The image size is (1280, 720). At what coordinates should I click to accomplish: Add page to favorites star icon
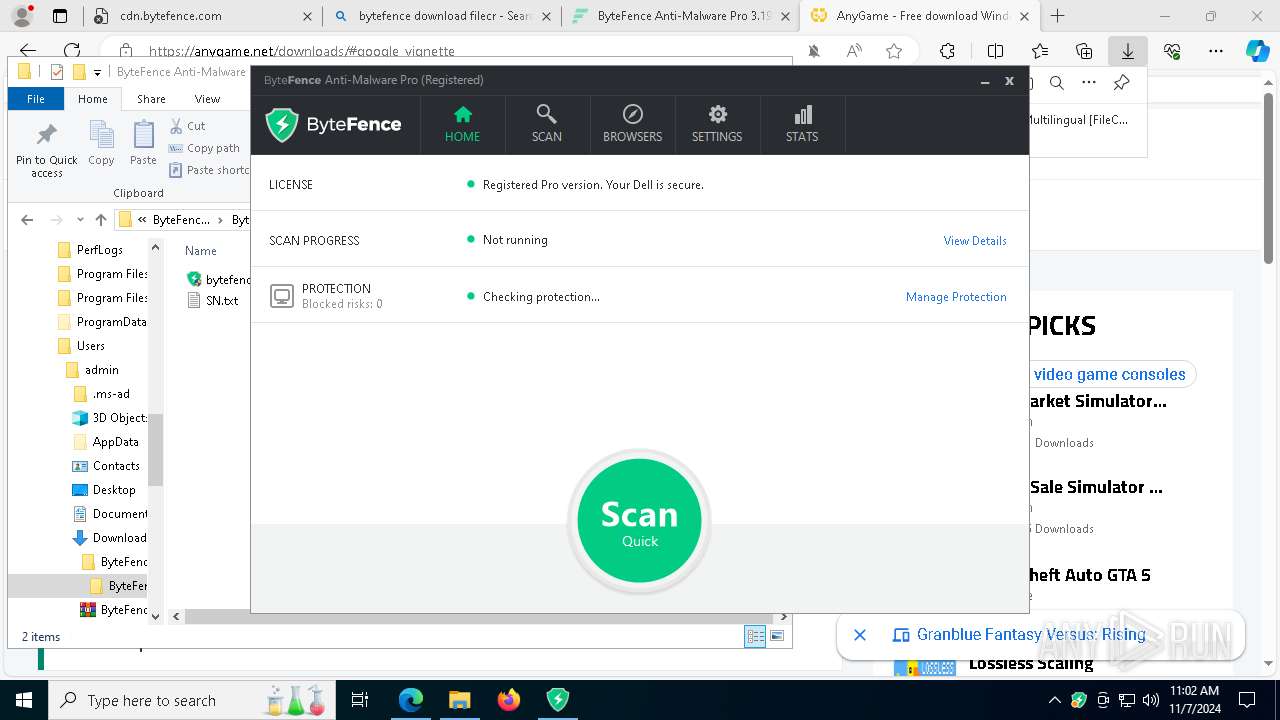coord(894,51)
